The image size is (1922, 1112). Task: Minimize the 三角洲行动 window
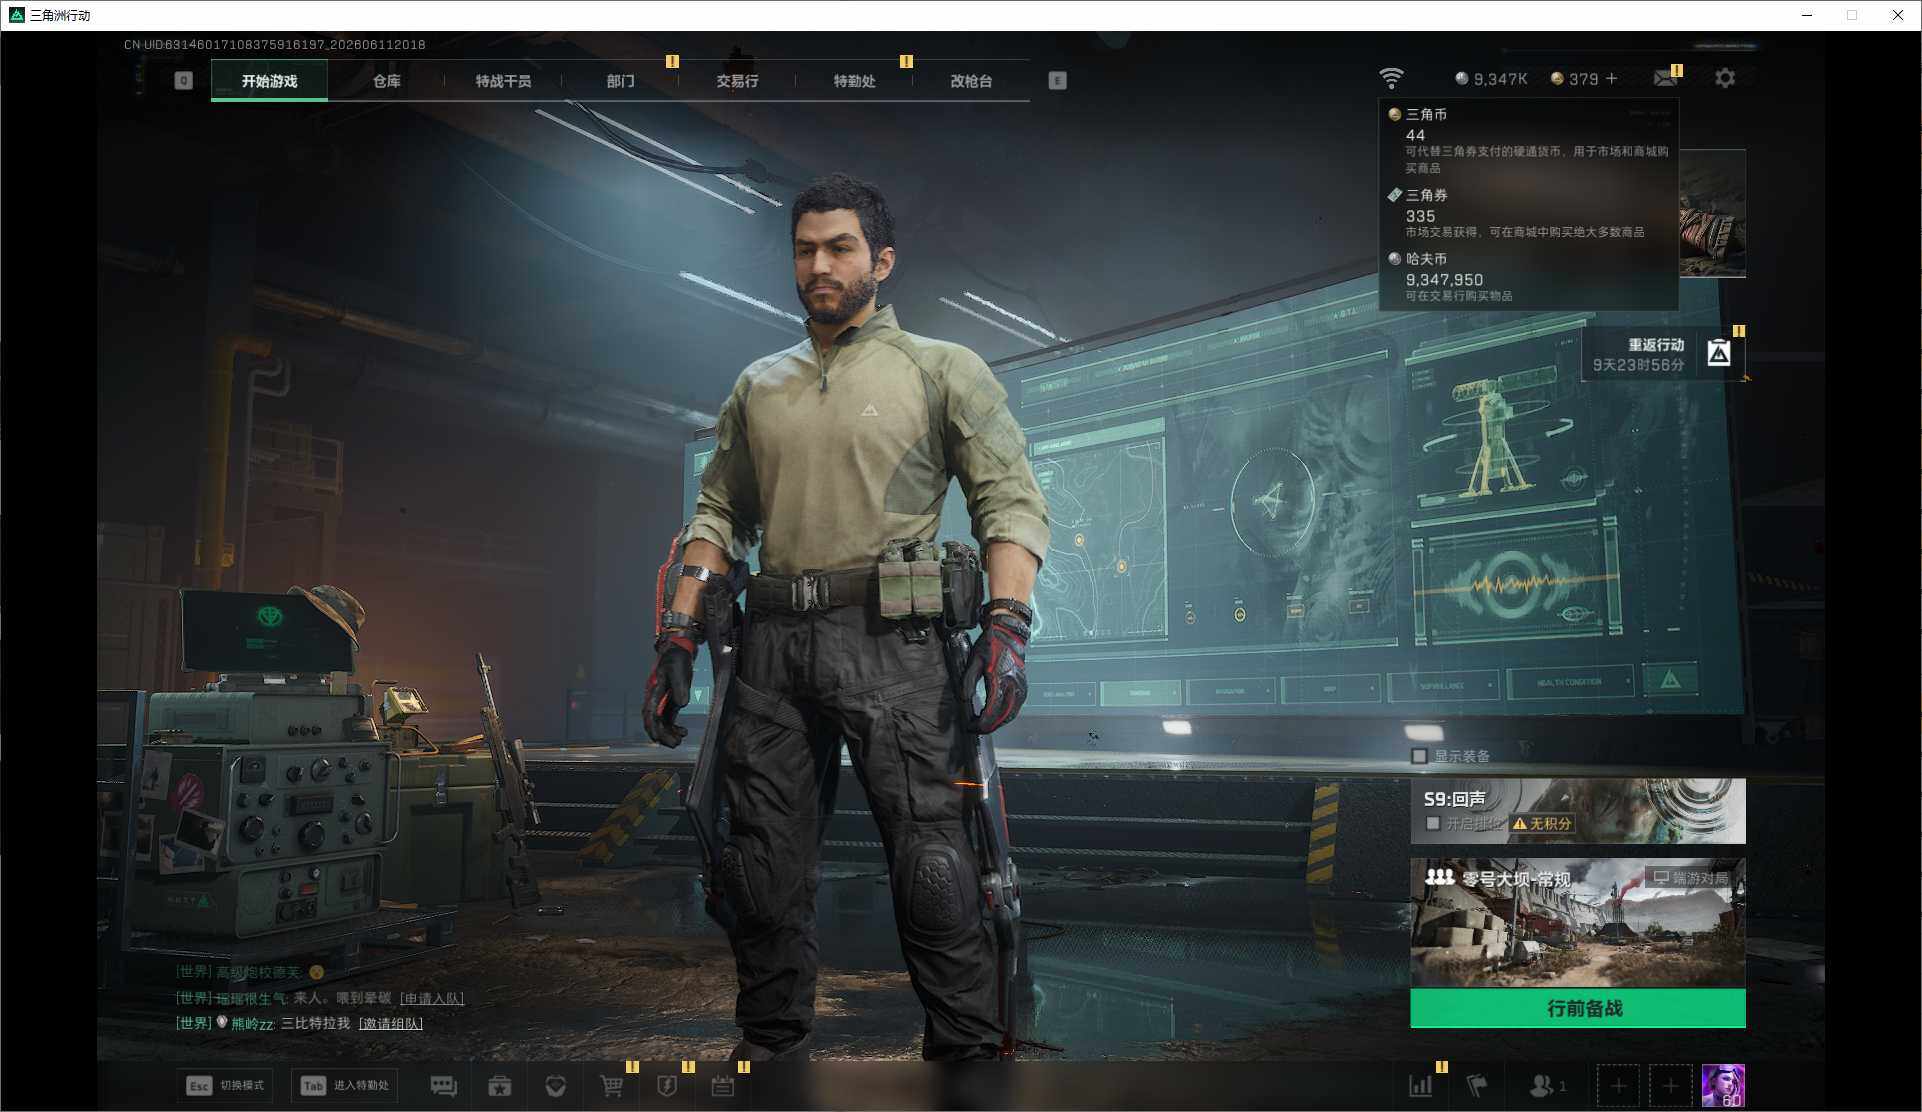tap(1807, 15)
